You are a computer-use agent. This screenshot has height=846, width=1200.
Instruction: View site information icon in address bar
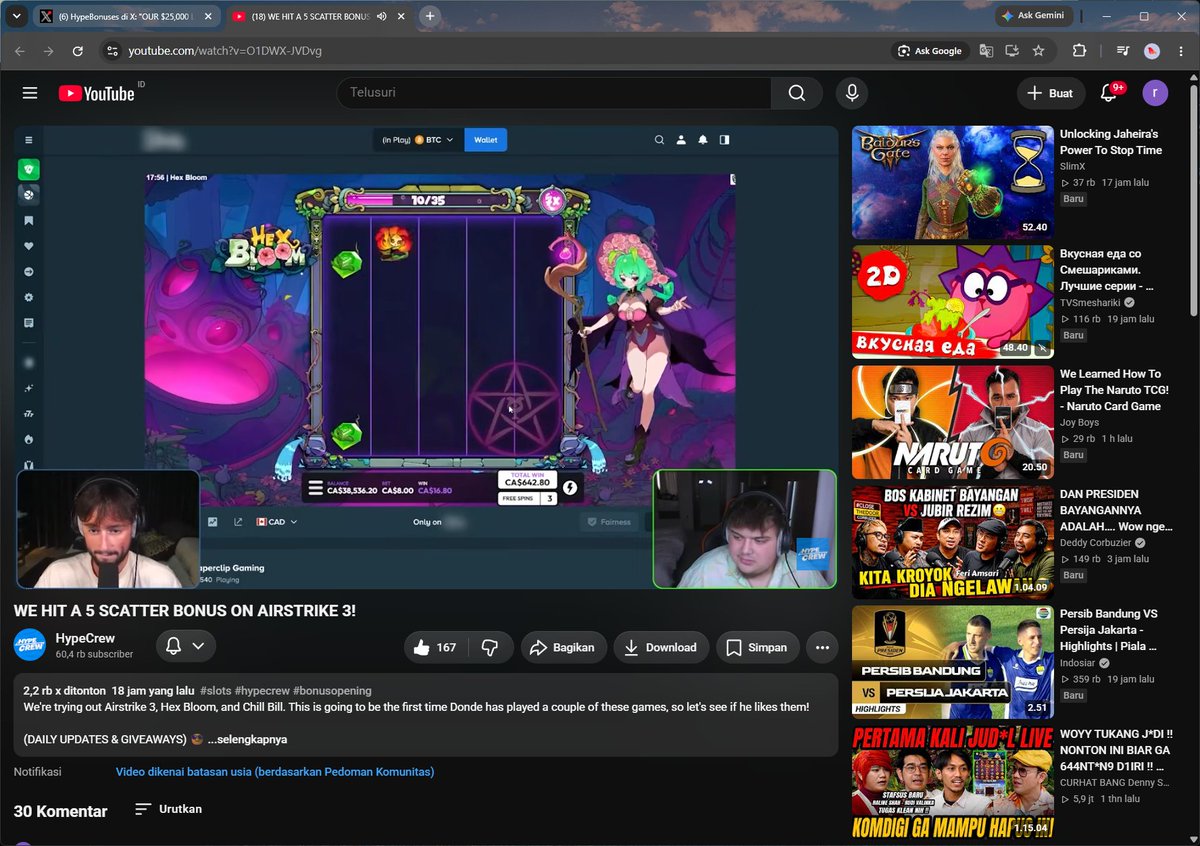(111, 51)
